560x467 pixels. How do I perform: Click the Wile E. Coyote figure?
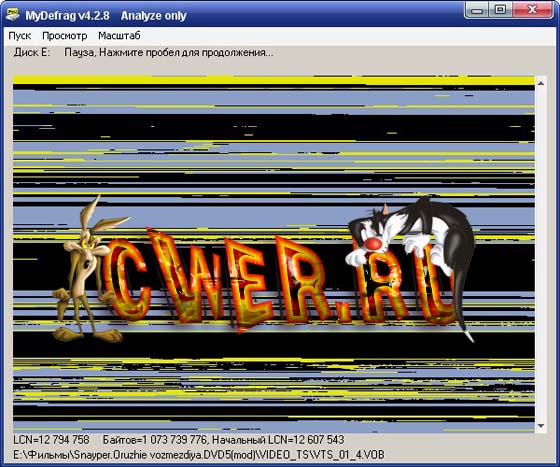pos(89,270)
